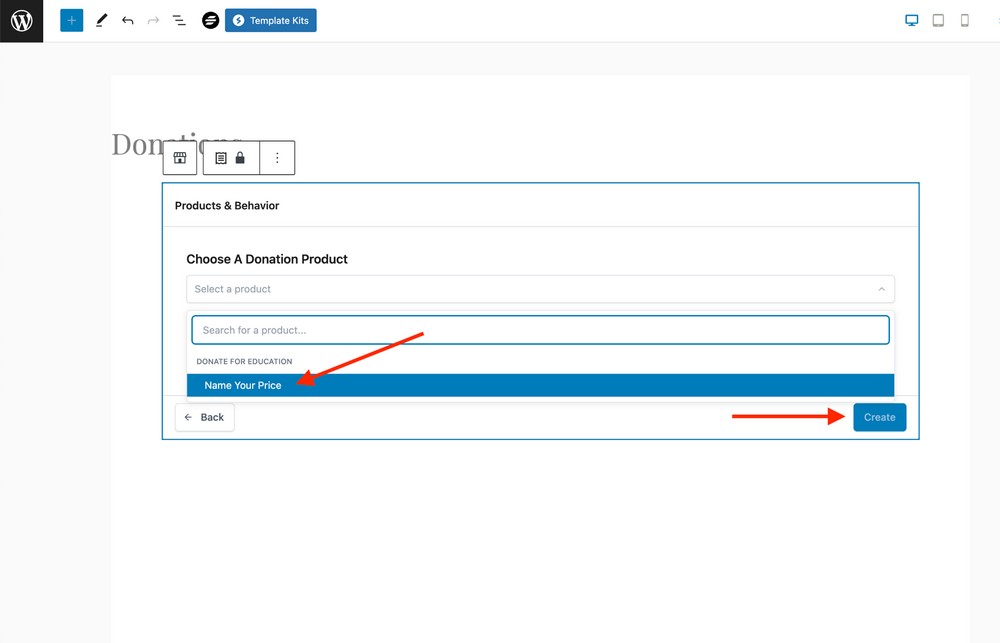This screenshot has width=1000, height=643.
Task: Switch to mobile preview
Action: click(x=964, y=19)
